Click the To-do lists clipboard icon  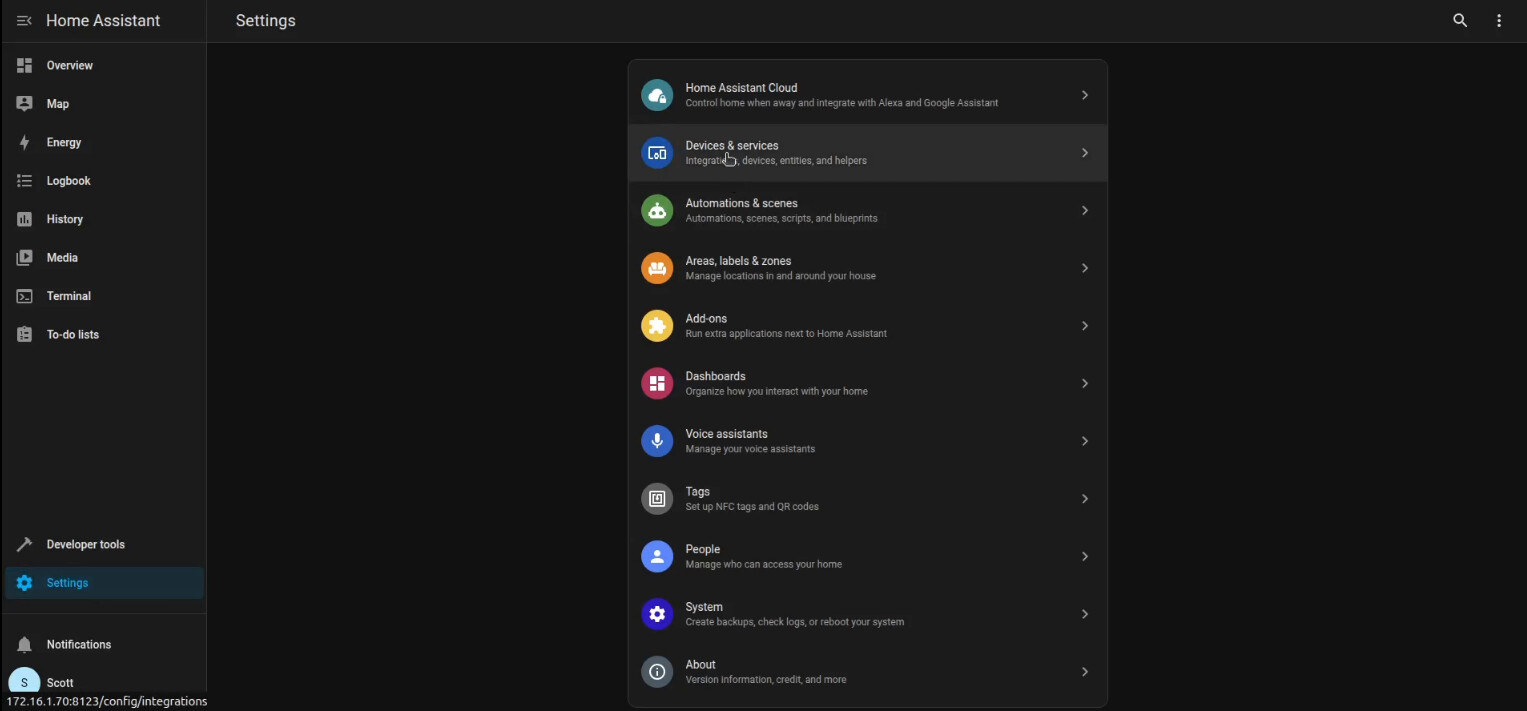pos(24,335)
